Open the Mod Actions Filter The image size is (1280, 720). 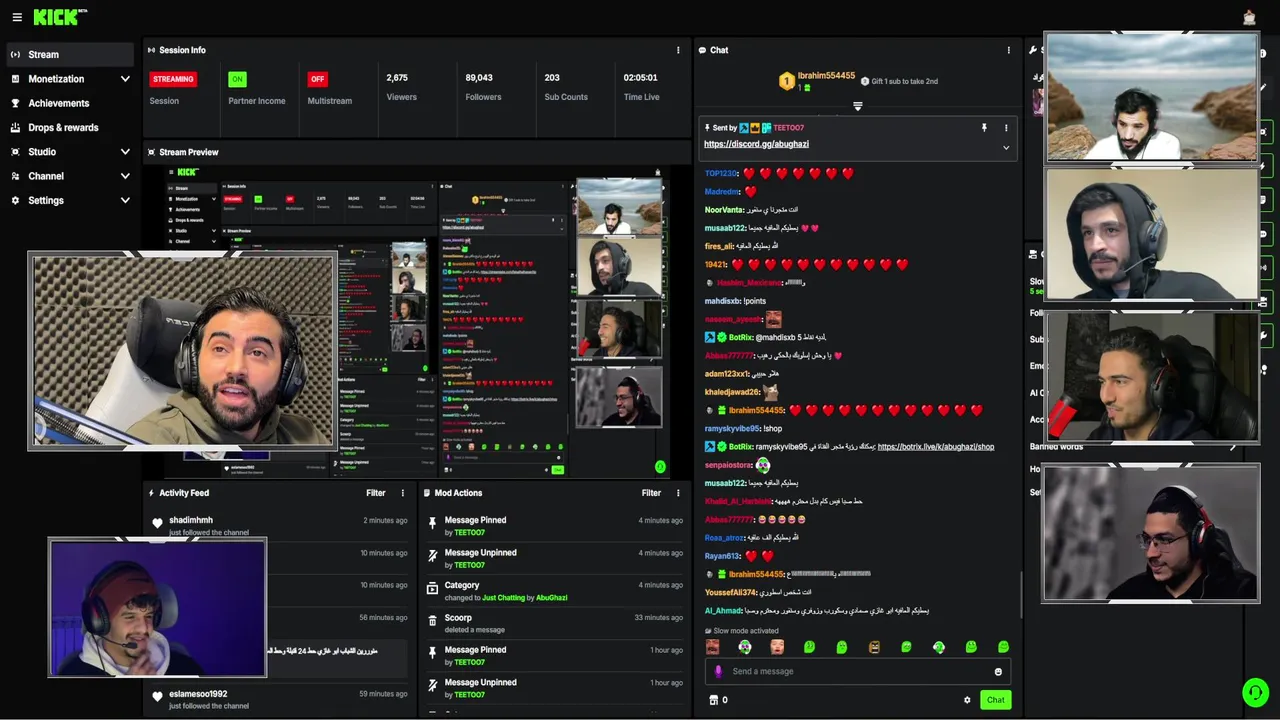[651, 493]
